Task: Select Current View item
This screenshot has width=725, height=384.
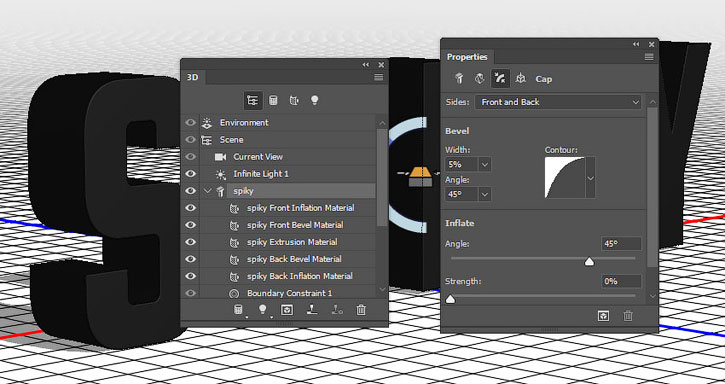Action: pyautogui.click(x=258, y=157)
